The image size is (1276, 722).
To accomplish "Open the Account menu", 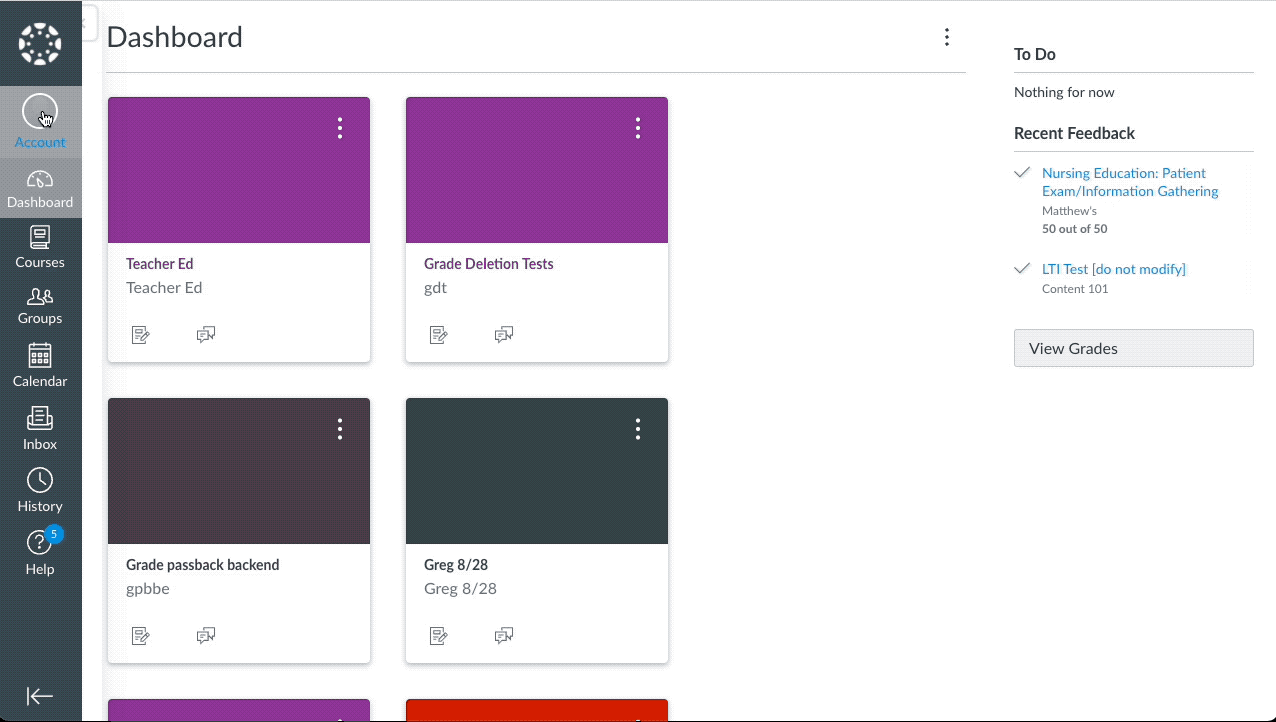I will click(40, 122).
